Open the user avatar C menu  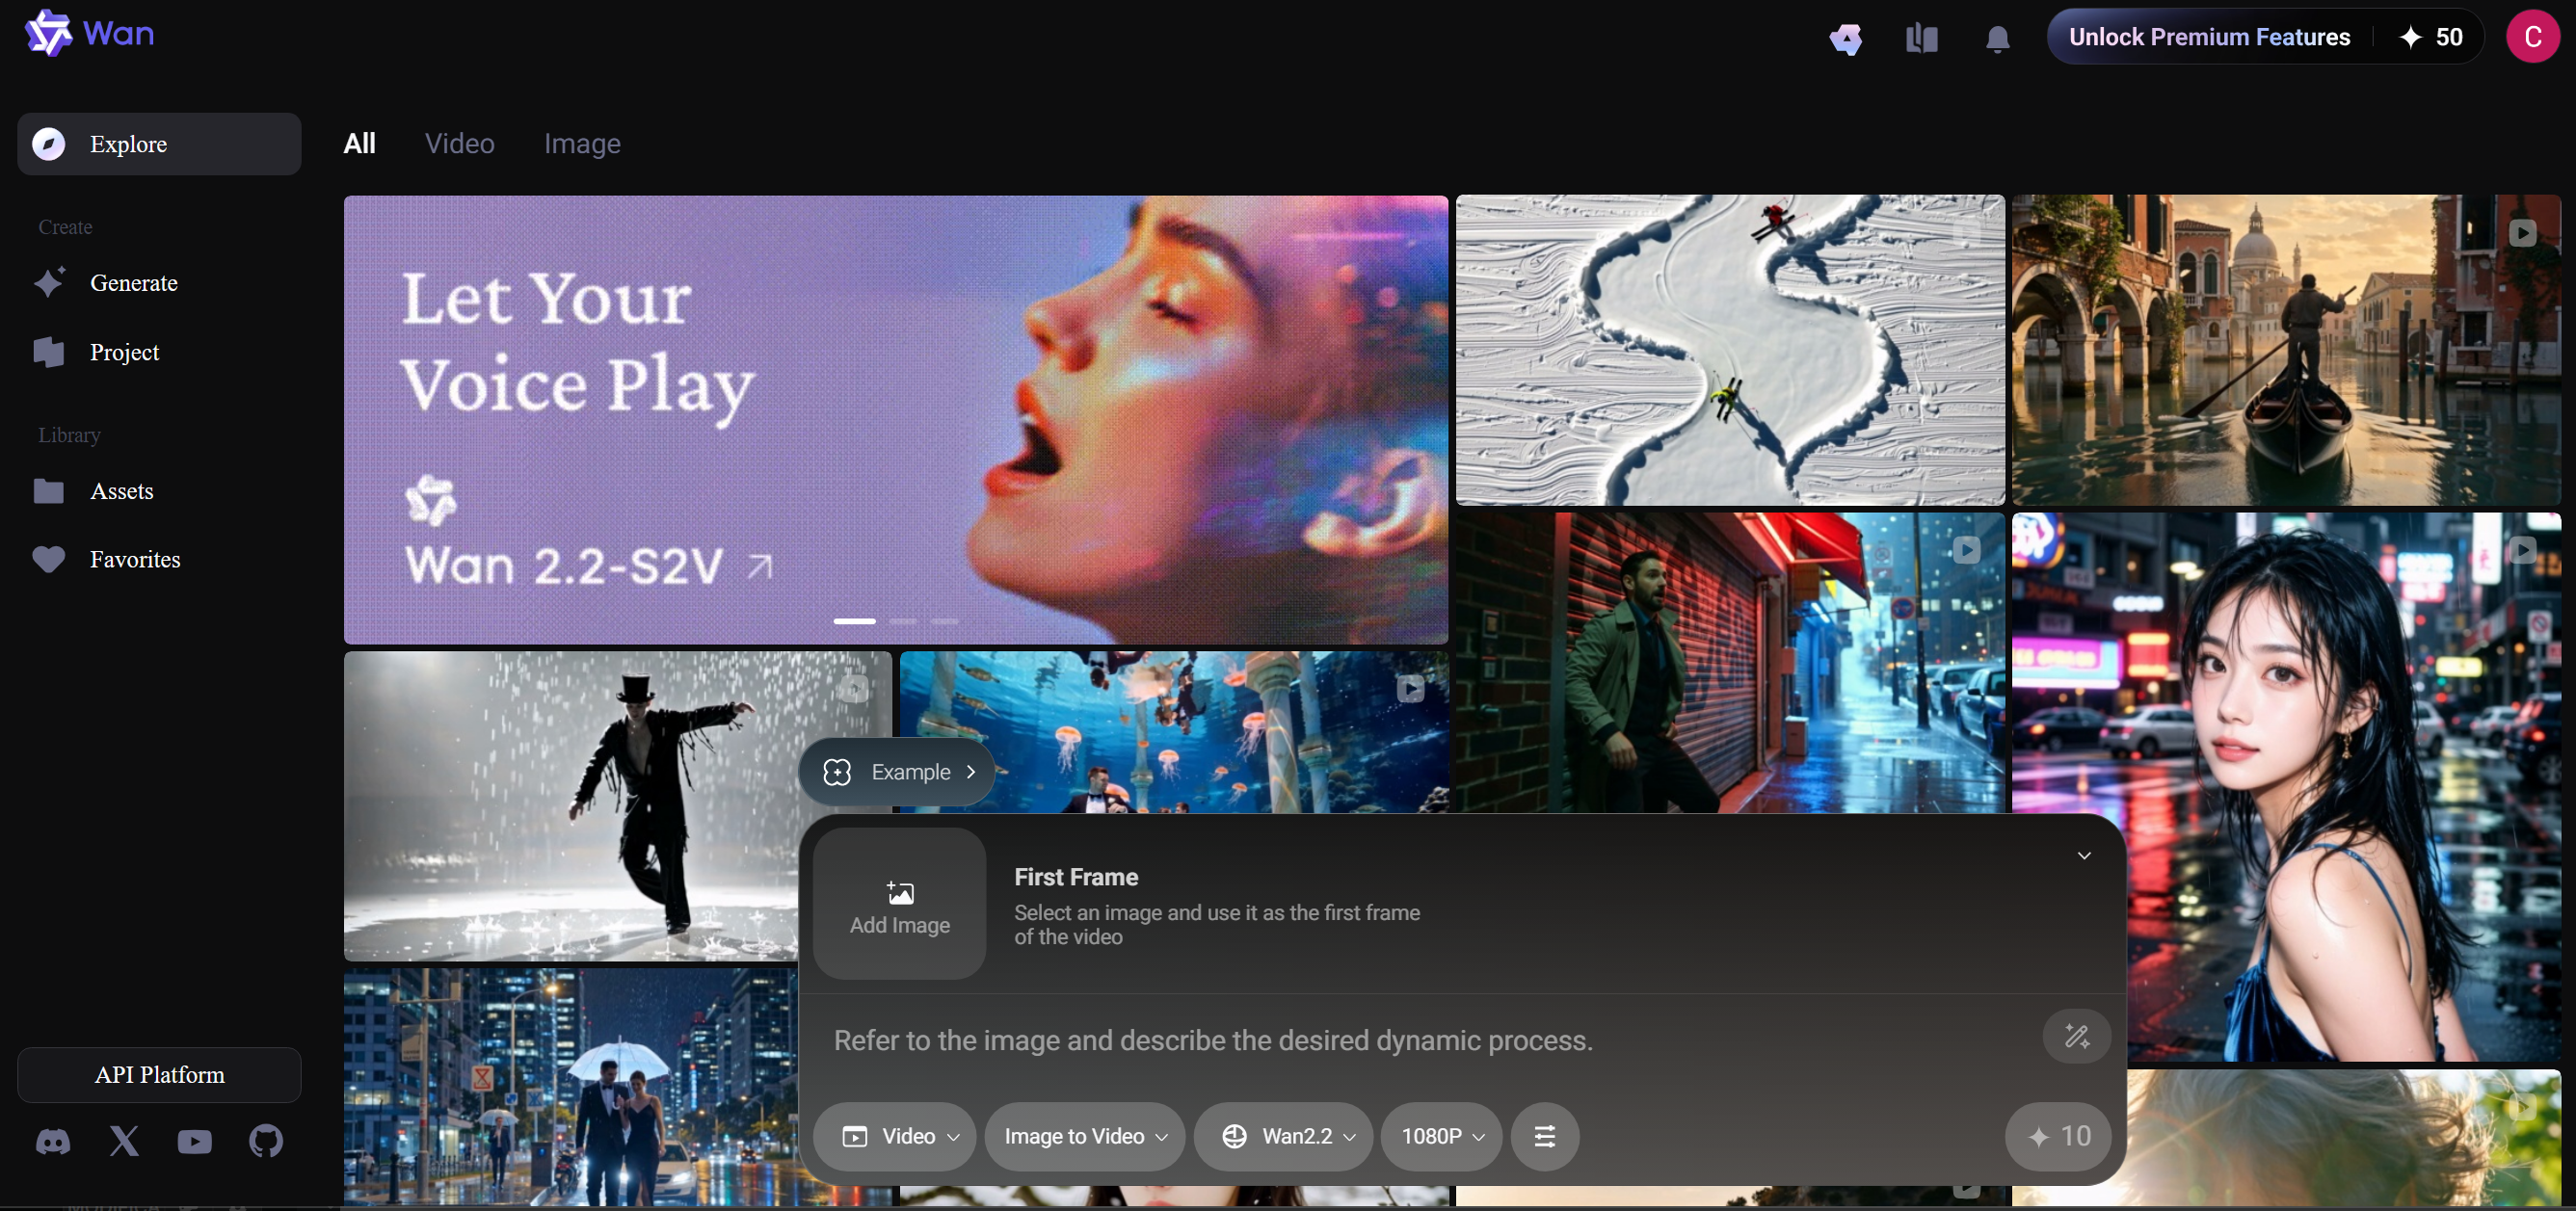coord(2532,37)
